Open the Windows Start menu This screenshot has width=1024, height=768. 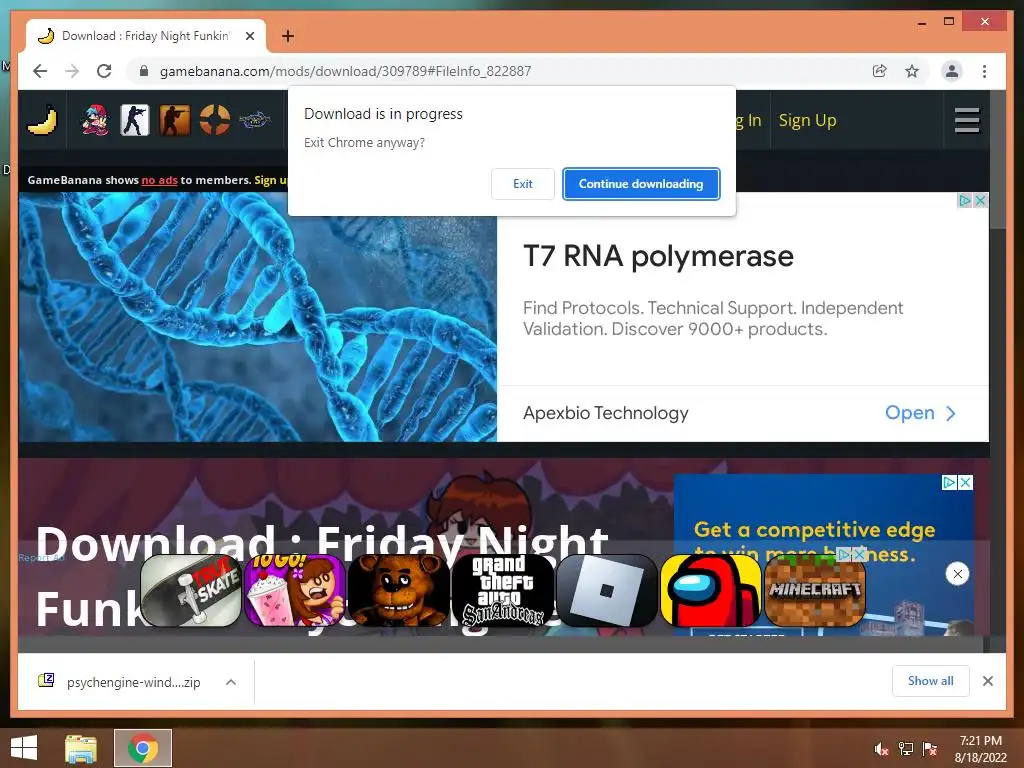coord(24,748)
